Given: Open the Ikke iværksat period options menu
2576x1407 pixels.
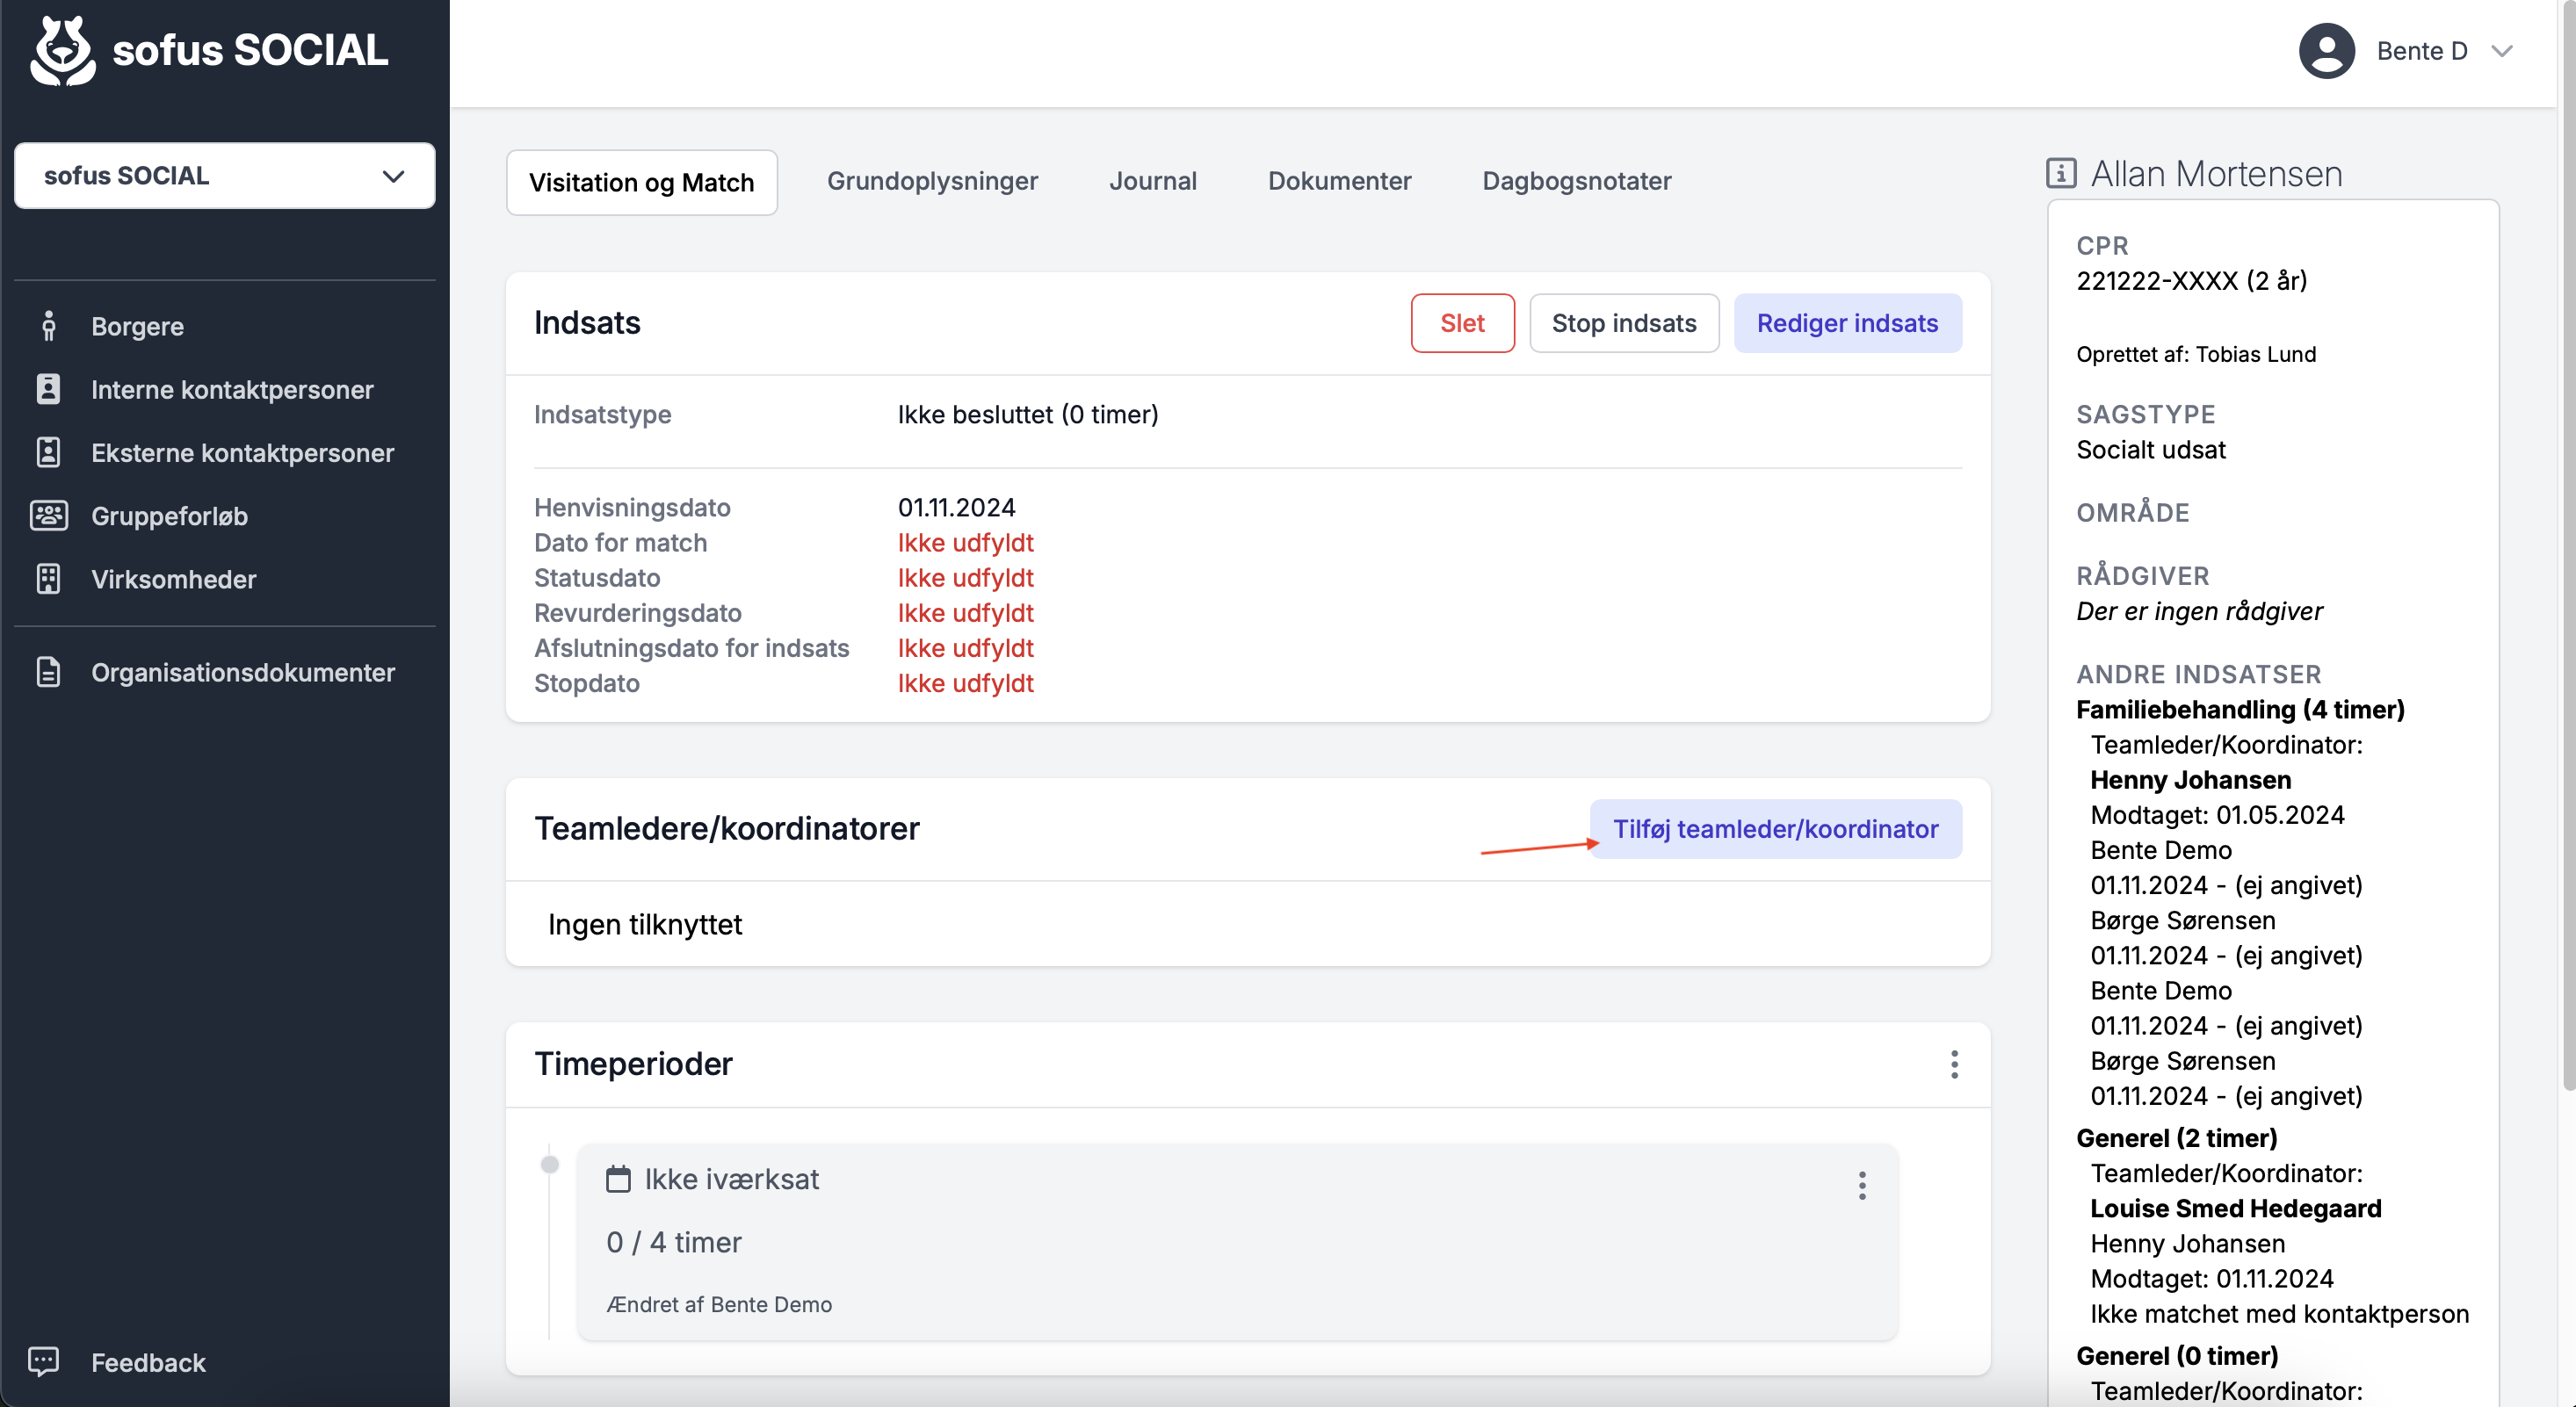Looking at the screenshot, I should tap(1862, 1185).
